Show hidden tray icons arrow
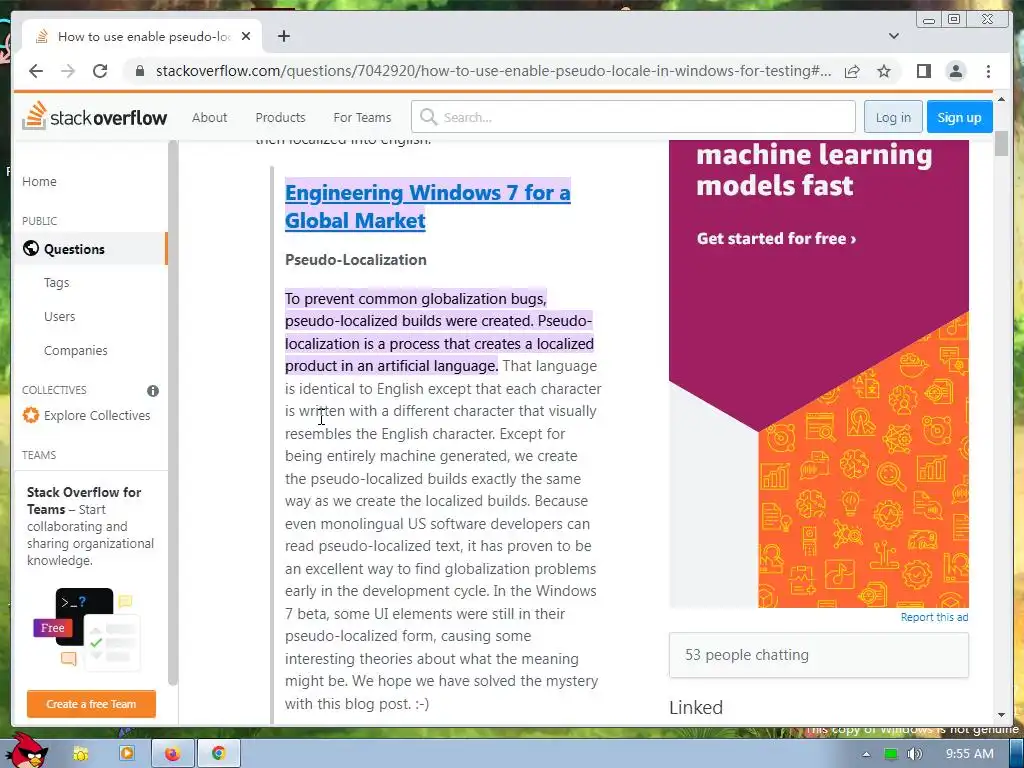 (867, 754)
